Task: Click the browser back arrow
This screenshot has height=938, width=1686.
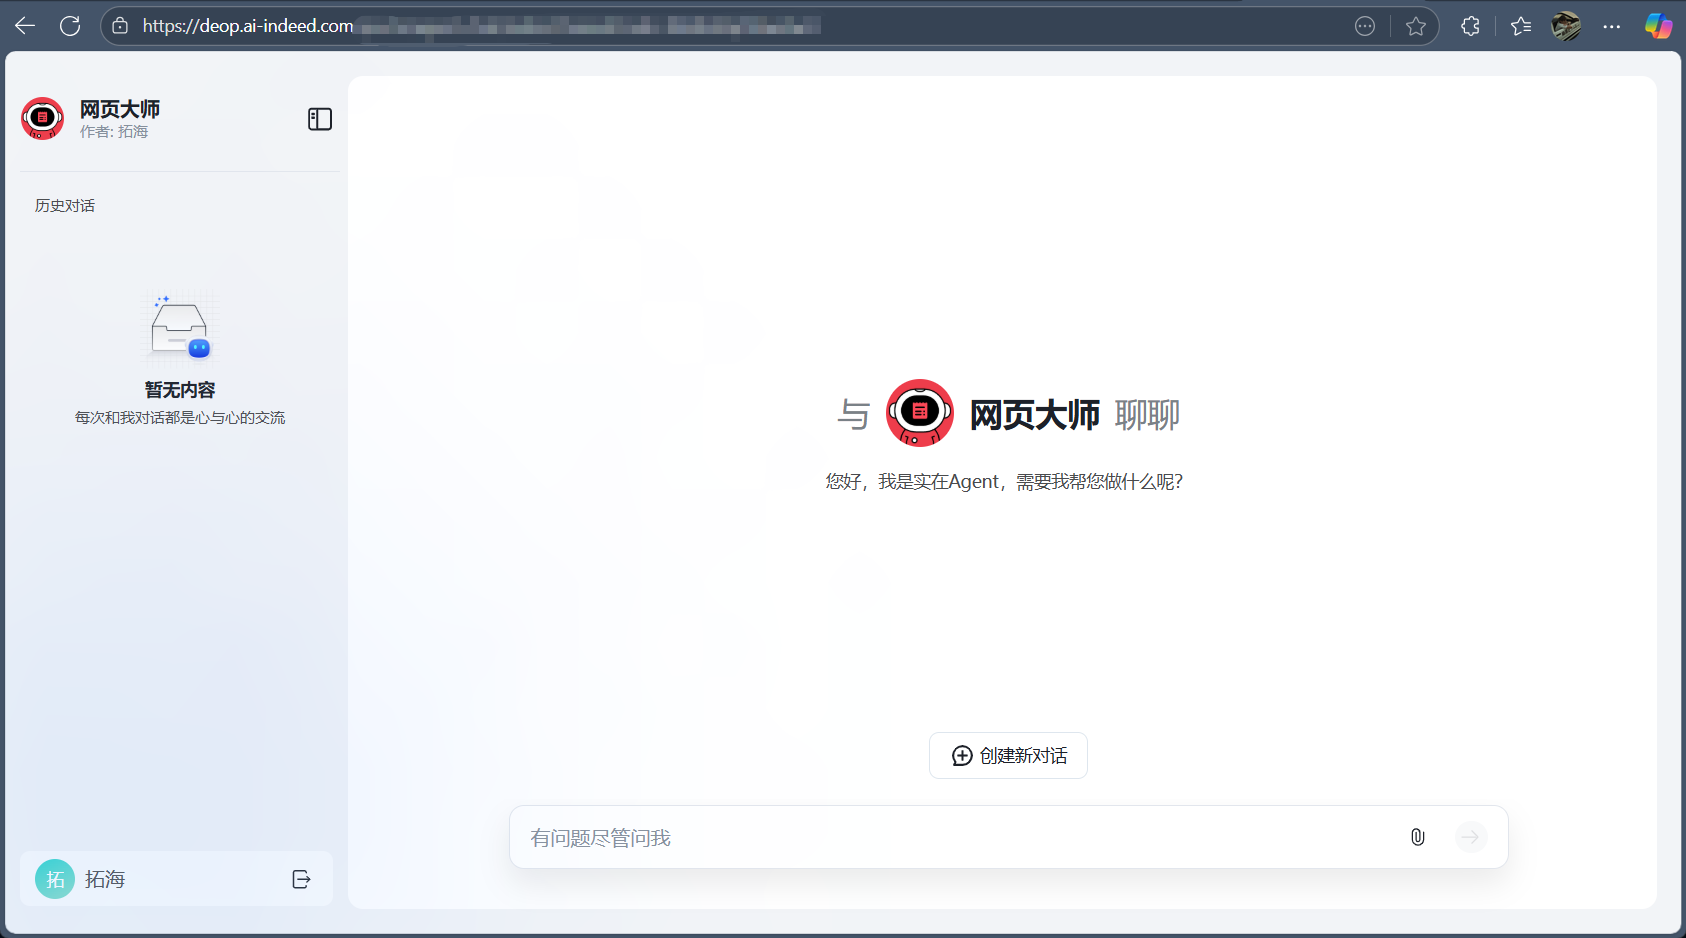Action: coord(25,26)
